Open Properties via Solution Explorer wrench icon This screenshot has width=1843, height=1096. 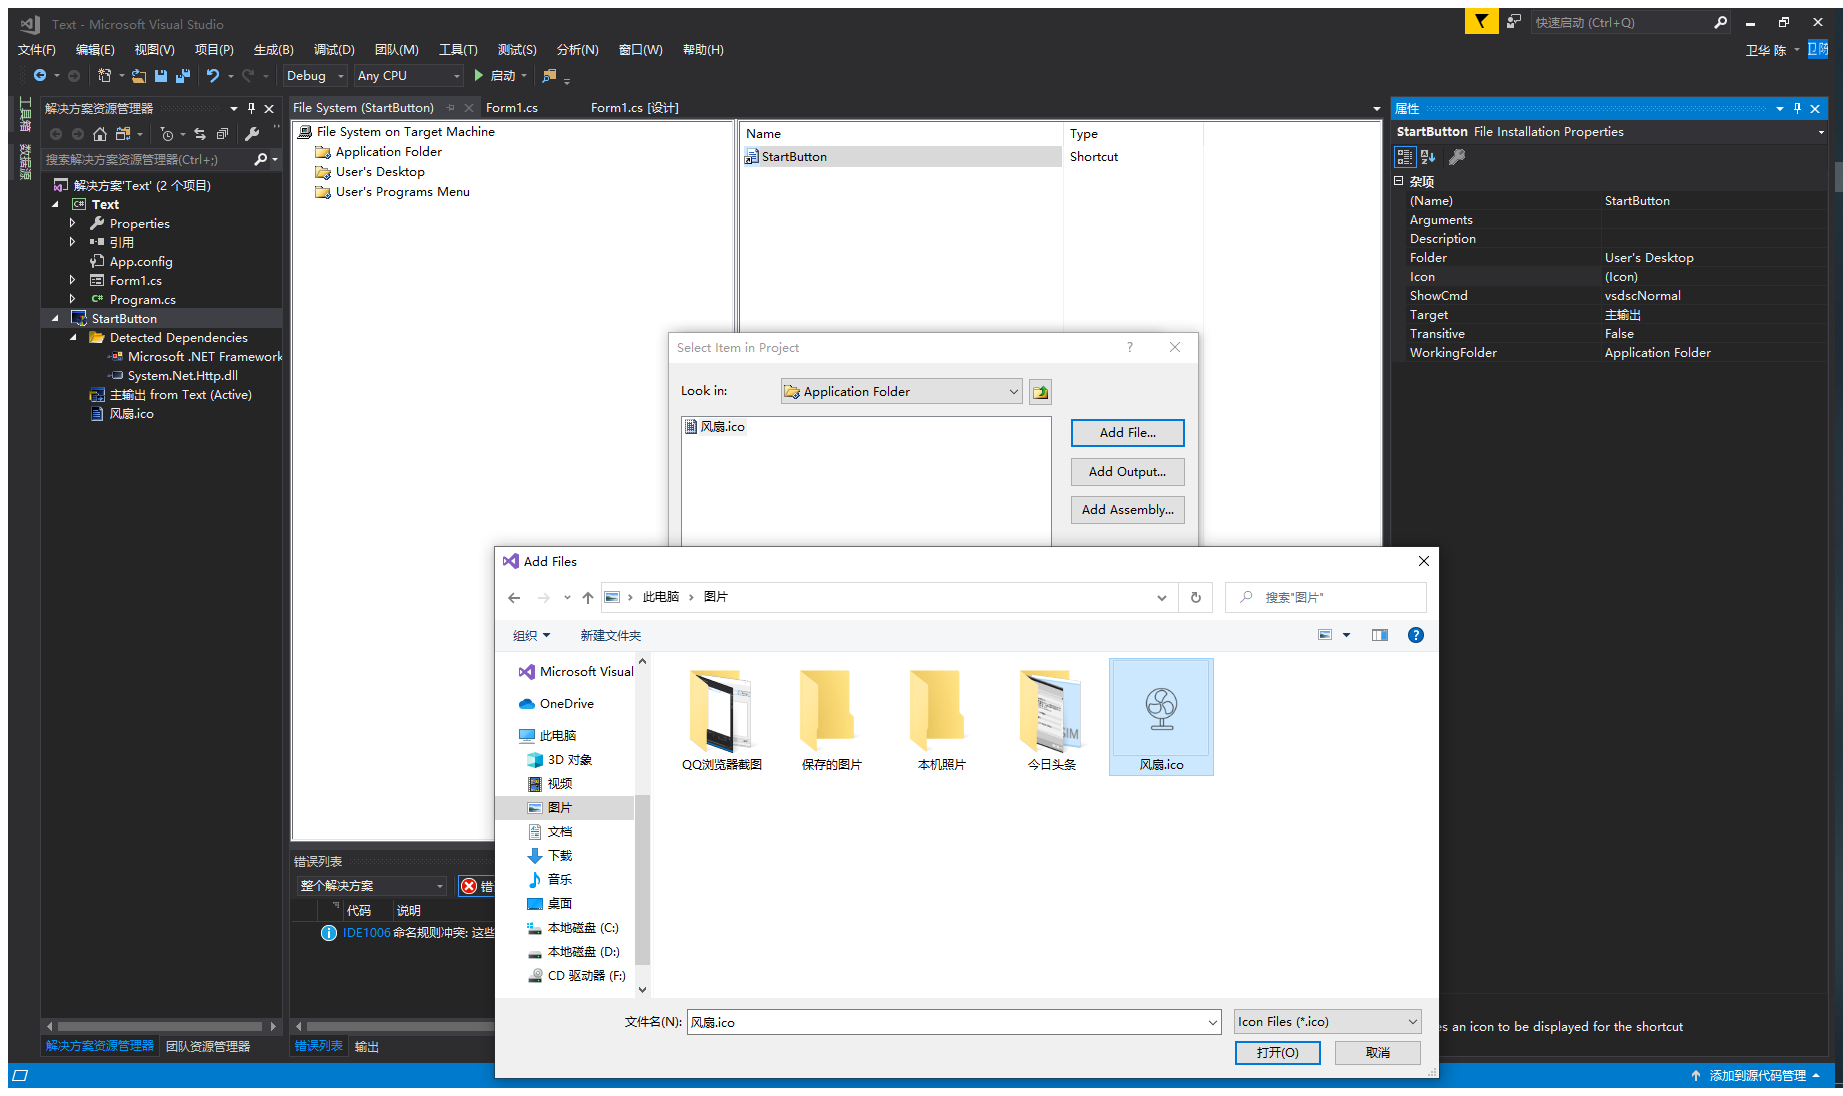pos(252,134)
